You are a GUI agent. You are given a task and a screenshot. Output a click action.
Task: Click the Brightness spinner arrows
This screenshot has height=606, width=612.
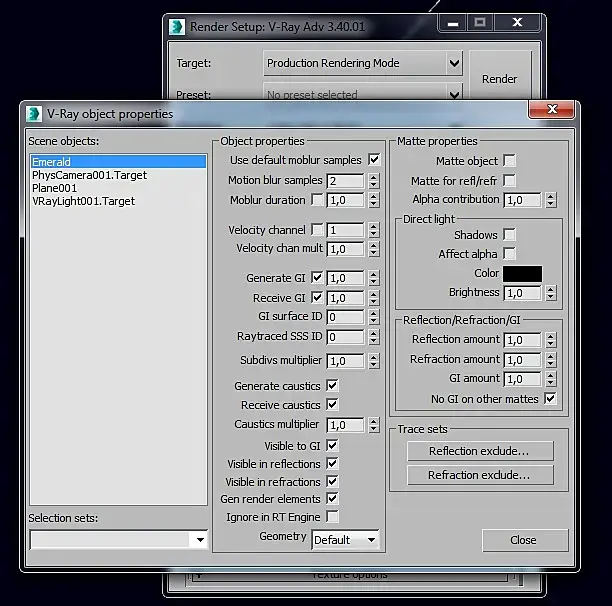pos(551,293)
